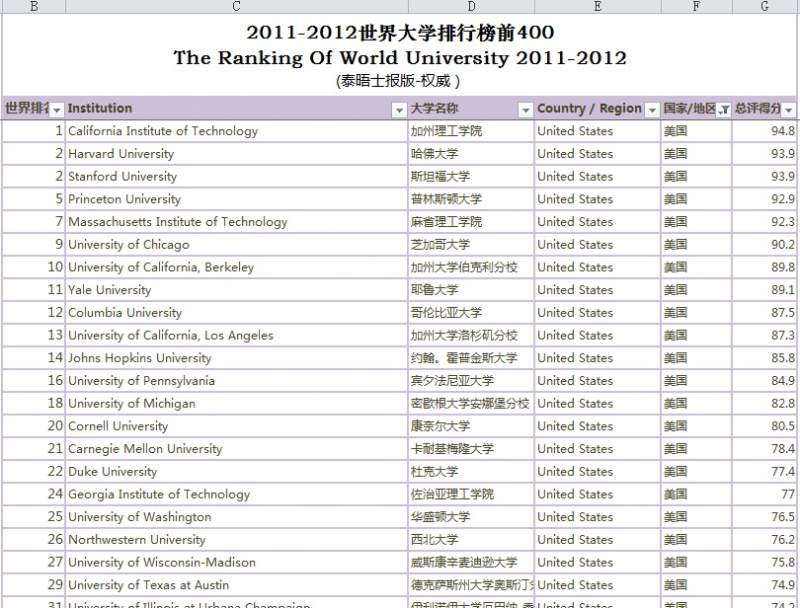Select column B header
800x608 pixels.
click(x=34, y=6)
